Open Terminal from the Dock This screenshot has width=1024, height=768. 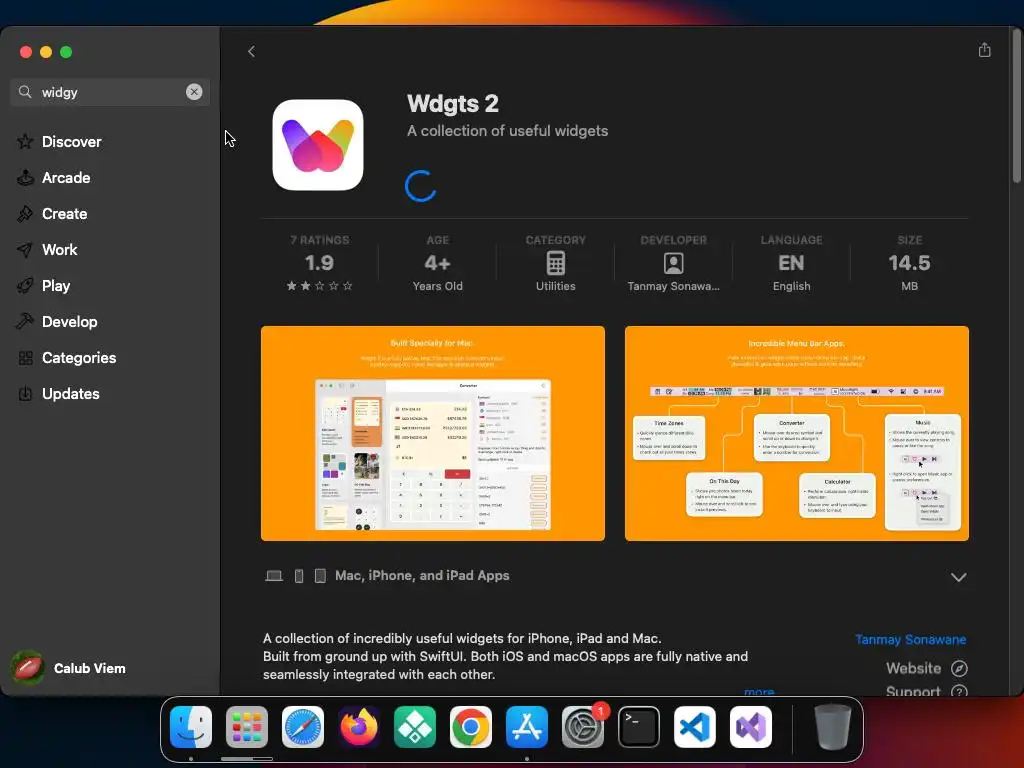click(x=639, y=727)
